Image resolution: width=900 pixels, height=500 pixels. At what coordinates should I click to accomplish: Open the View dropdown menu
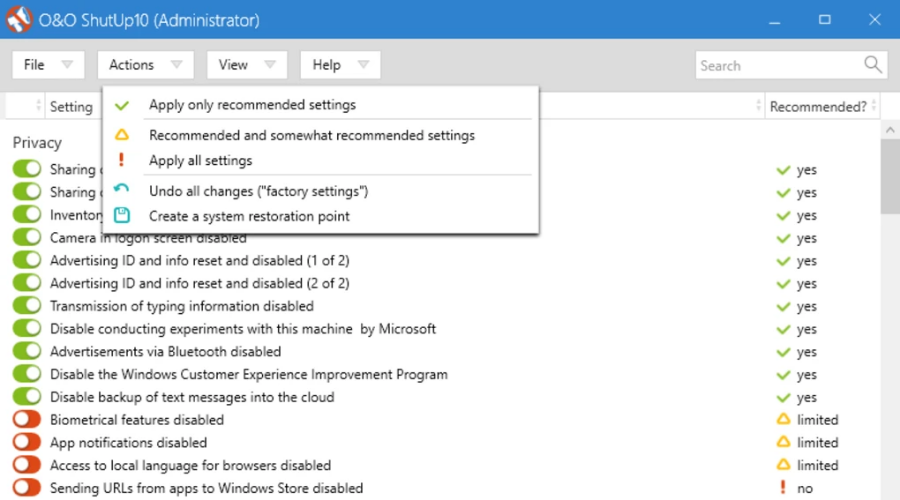click(x=247, y=65)
